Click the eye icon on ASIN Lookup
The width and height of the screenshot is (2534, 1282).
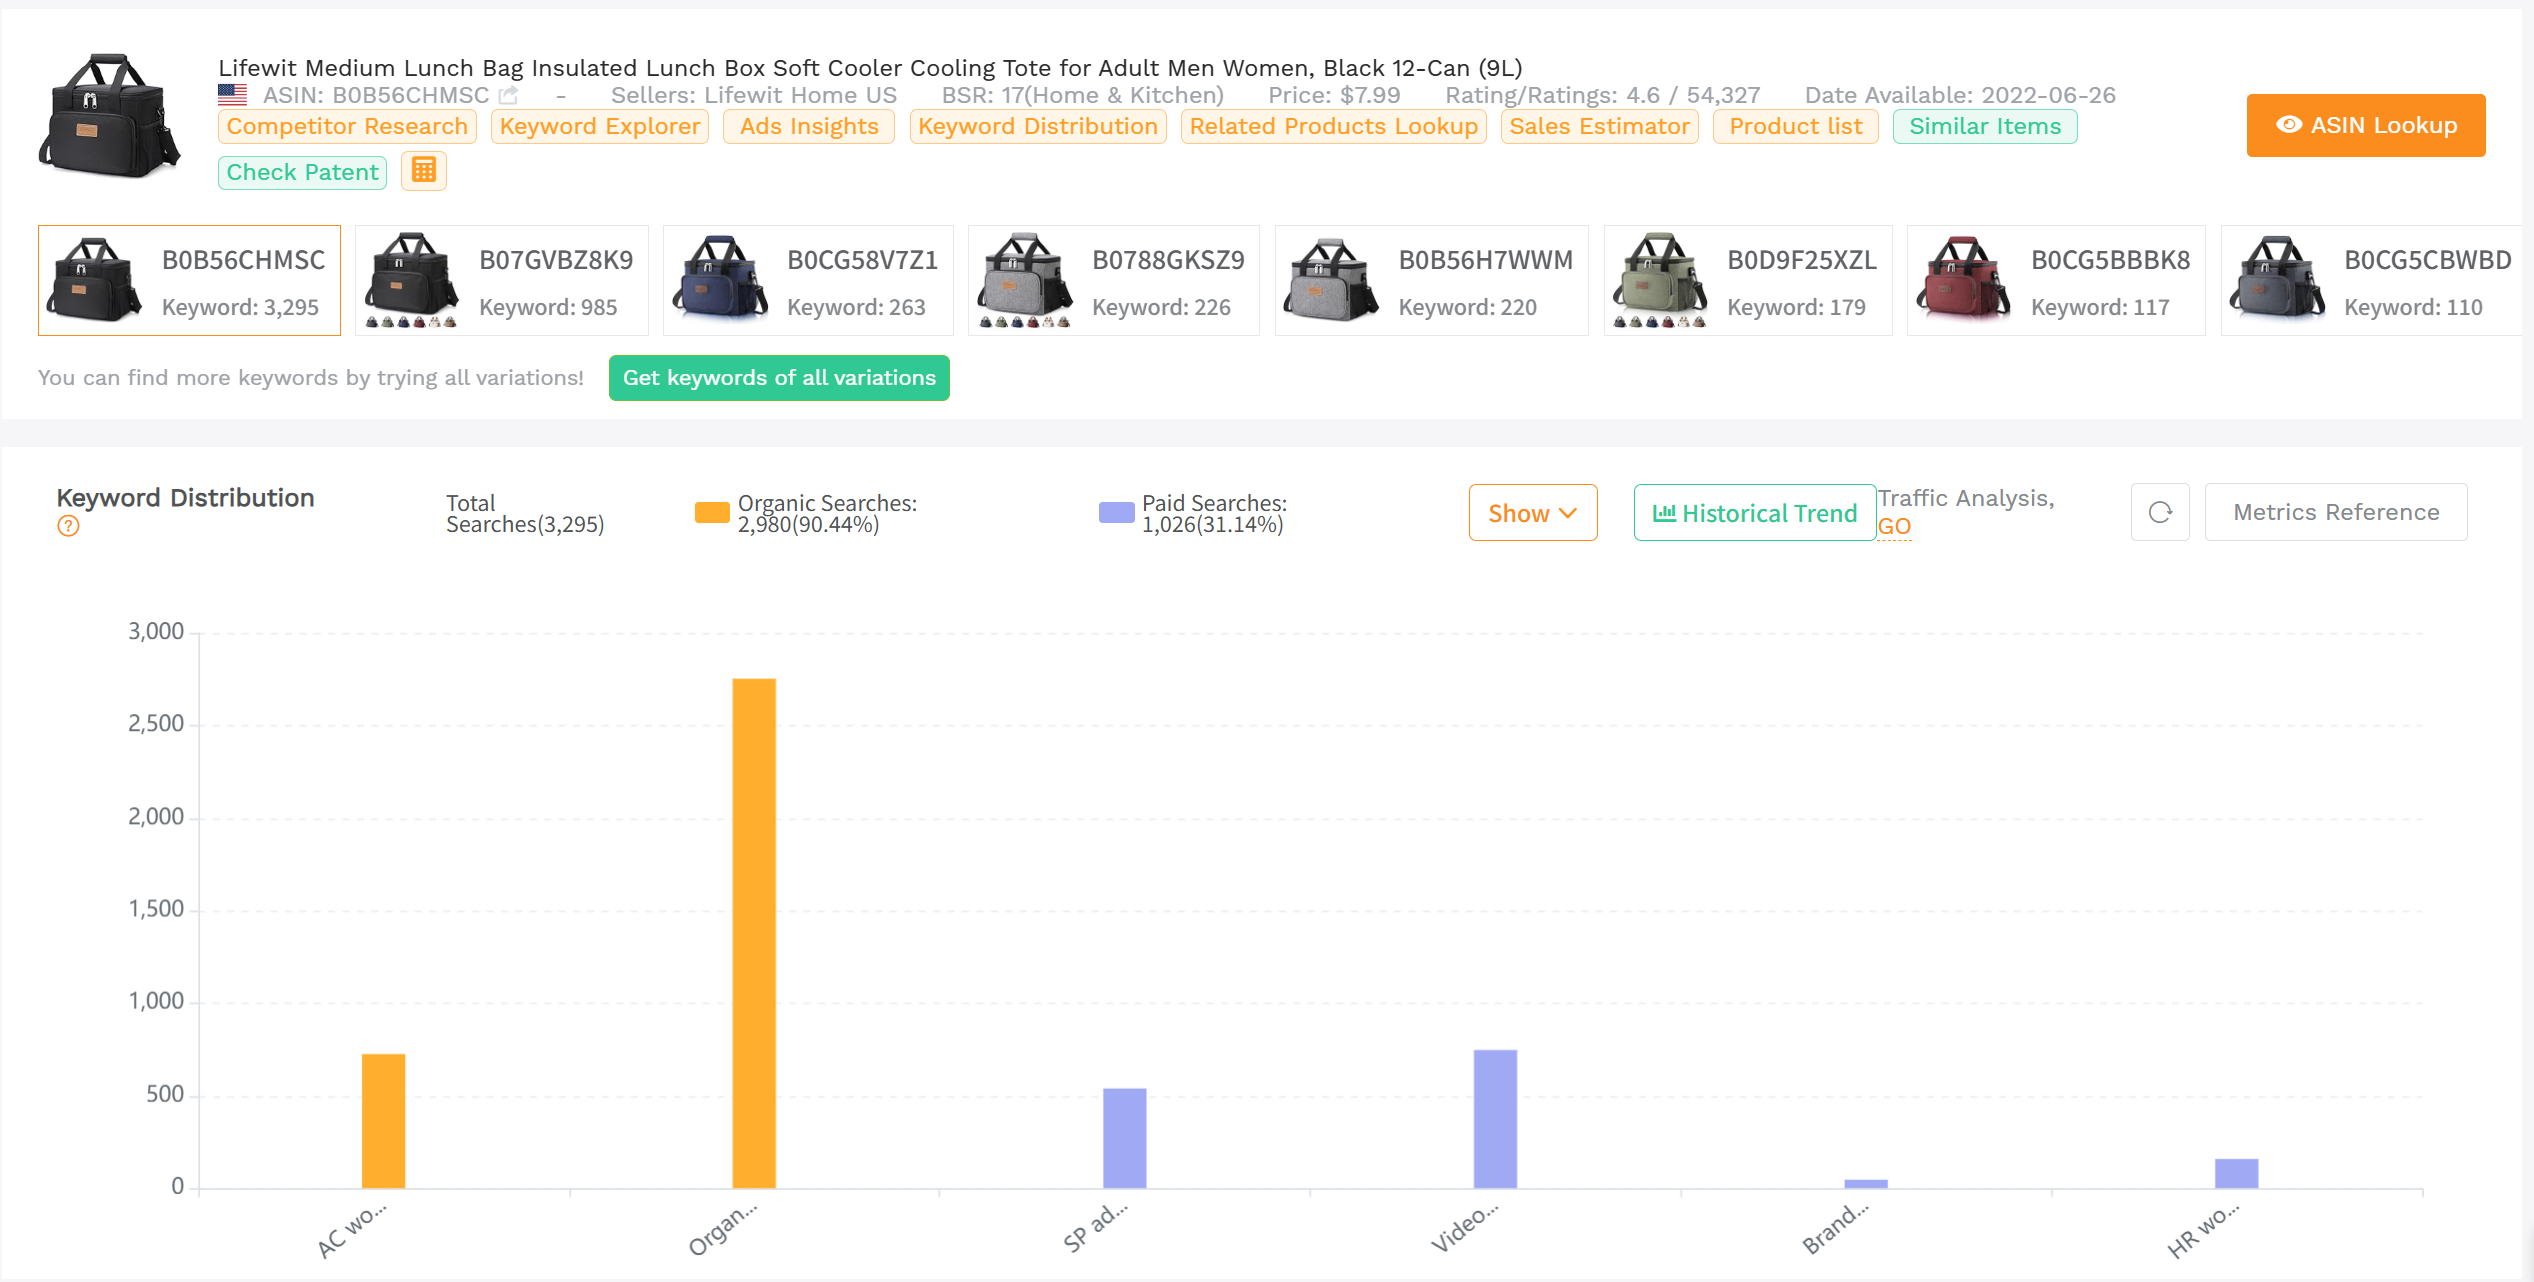(x=2291, y=125)
